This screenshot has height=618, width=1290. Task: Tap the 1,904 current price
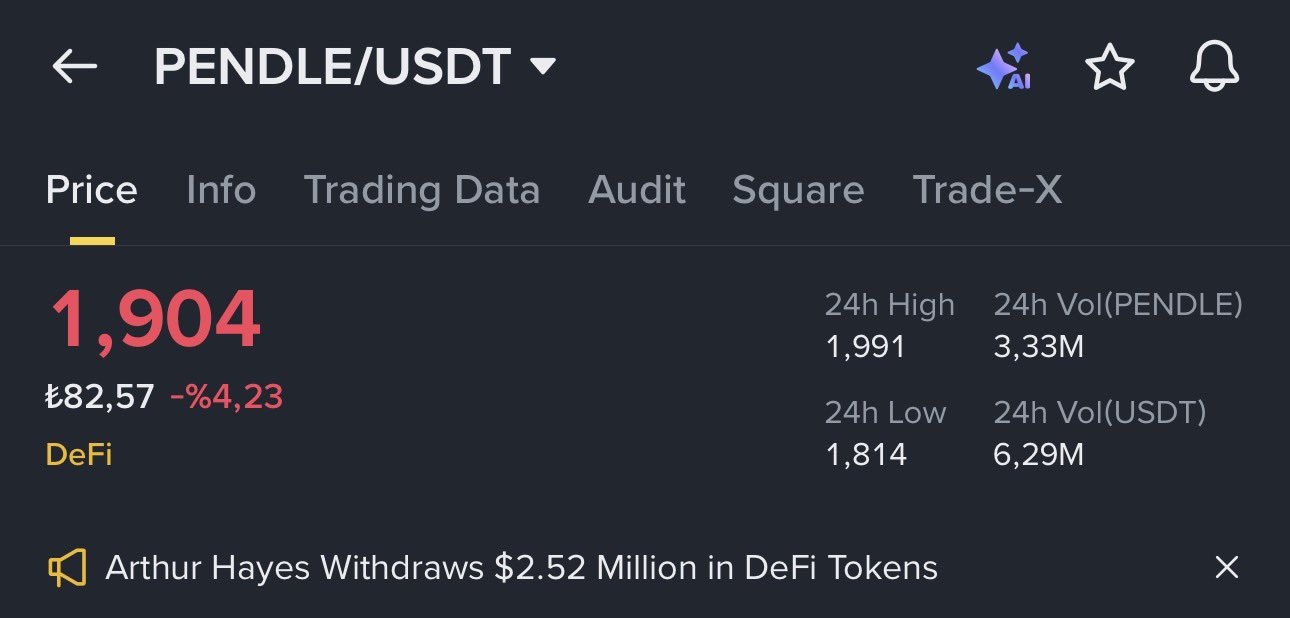coord(155,320)
